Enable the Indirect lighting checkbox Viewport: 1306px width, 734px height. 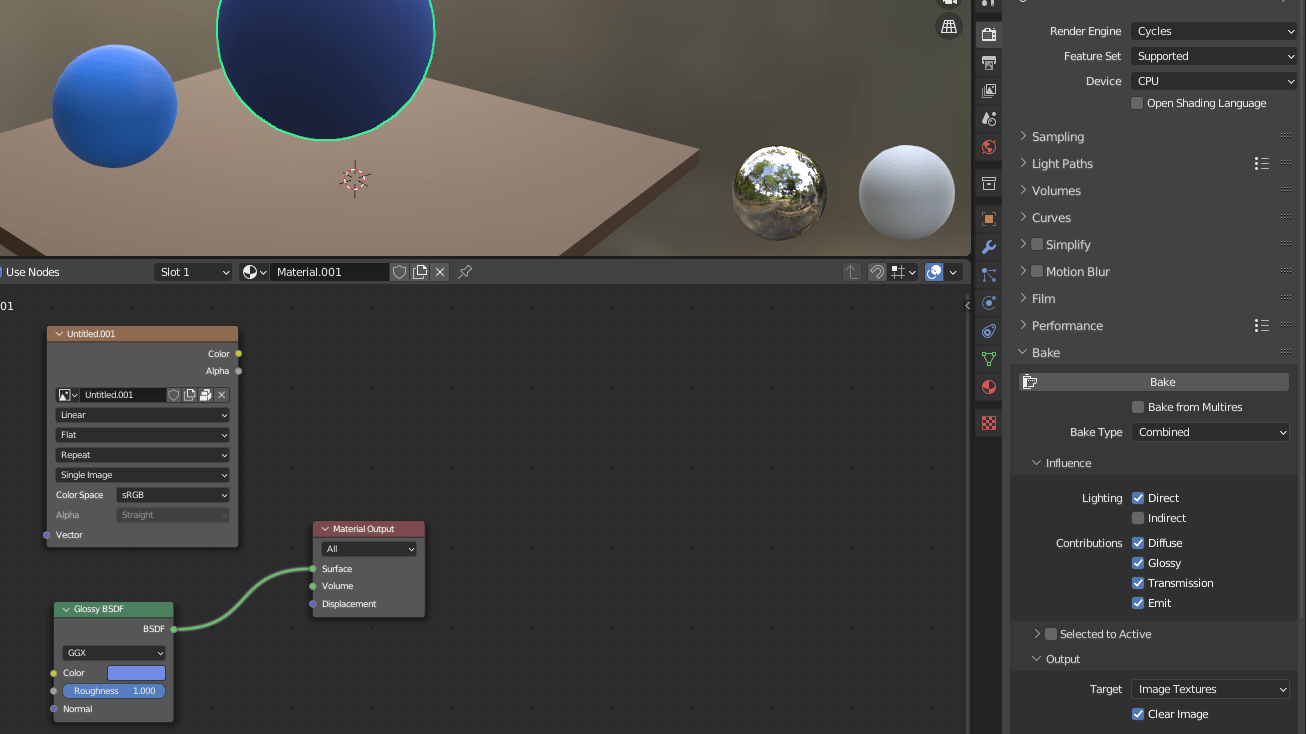[1137, 518]
